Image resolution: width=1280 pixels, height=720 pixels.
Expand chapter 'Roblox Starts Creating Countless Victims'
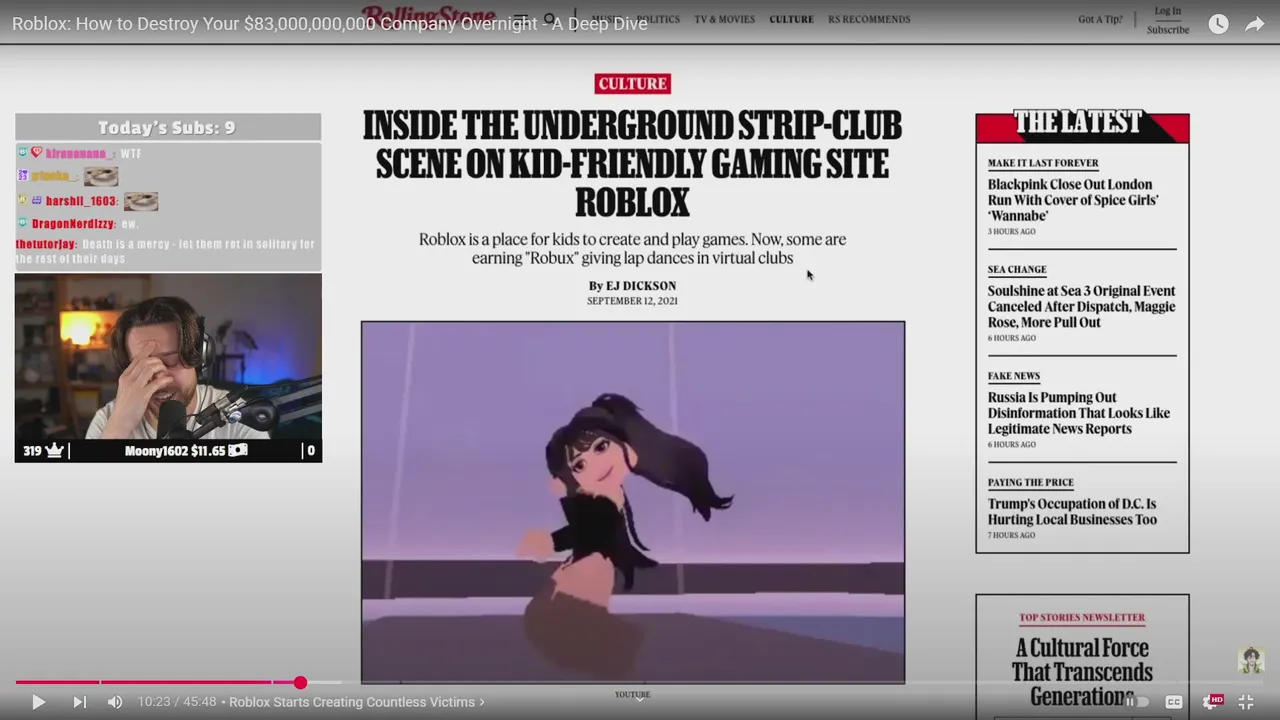click(357, 702)
